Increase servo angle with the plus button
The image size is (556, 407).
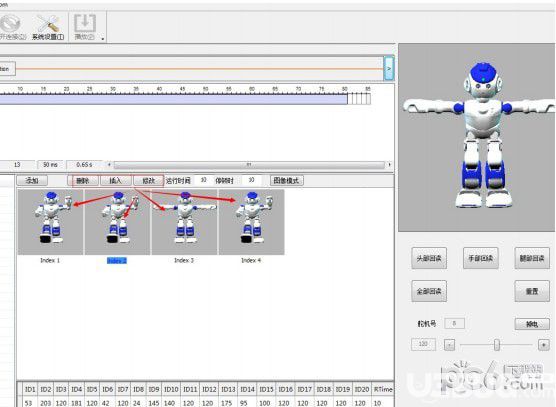pos(544,345)
